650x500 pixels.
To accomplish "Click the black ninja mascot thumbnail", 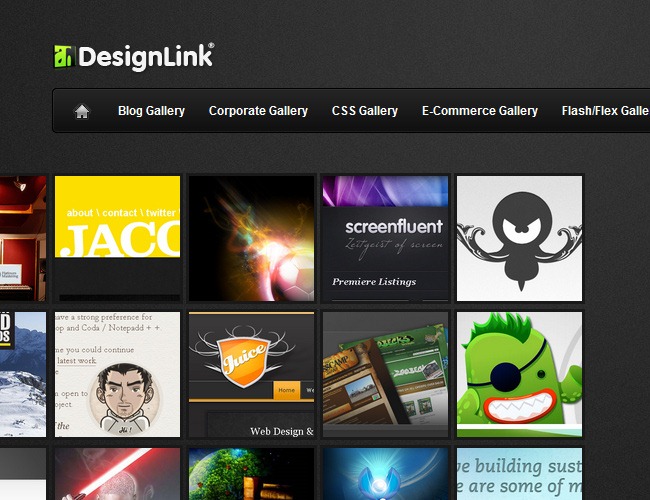I will point(519,238).
